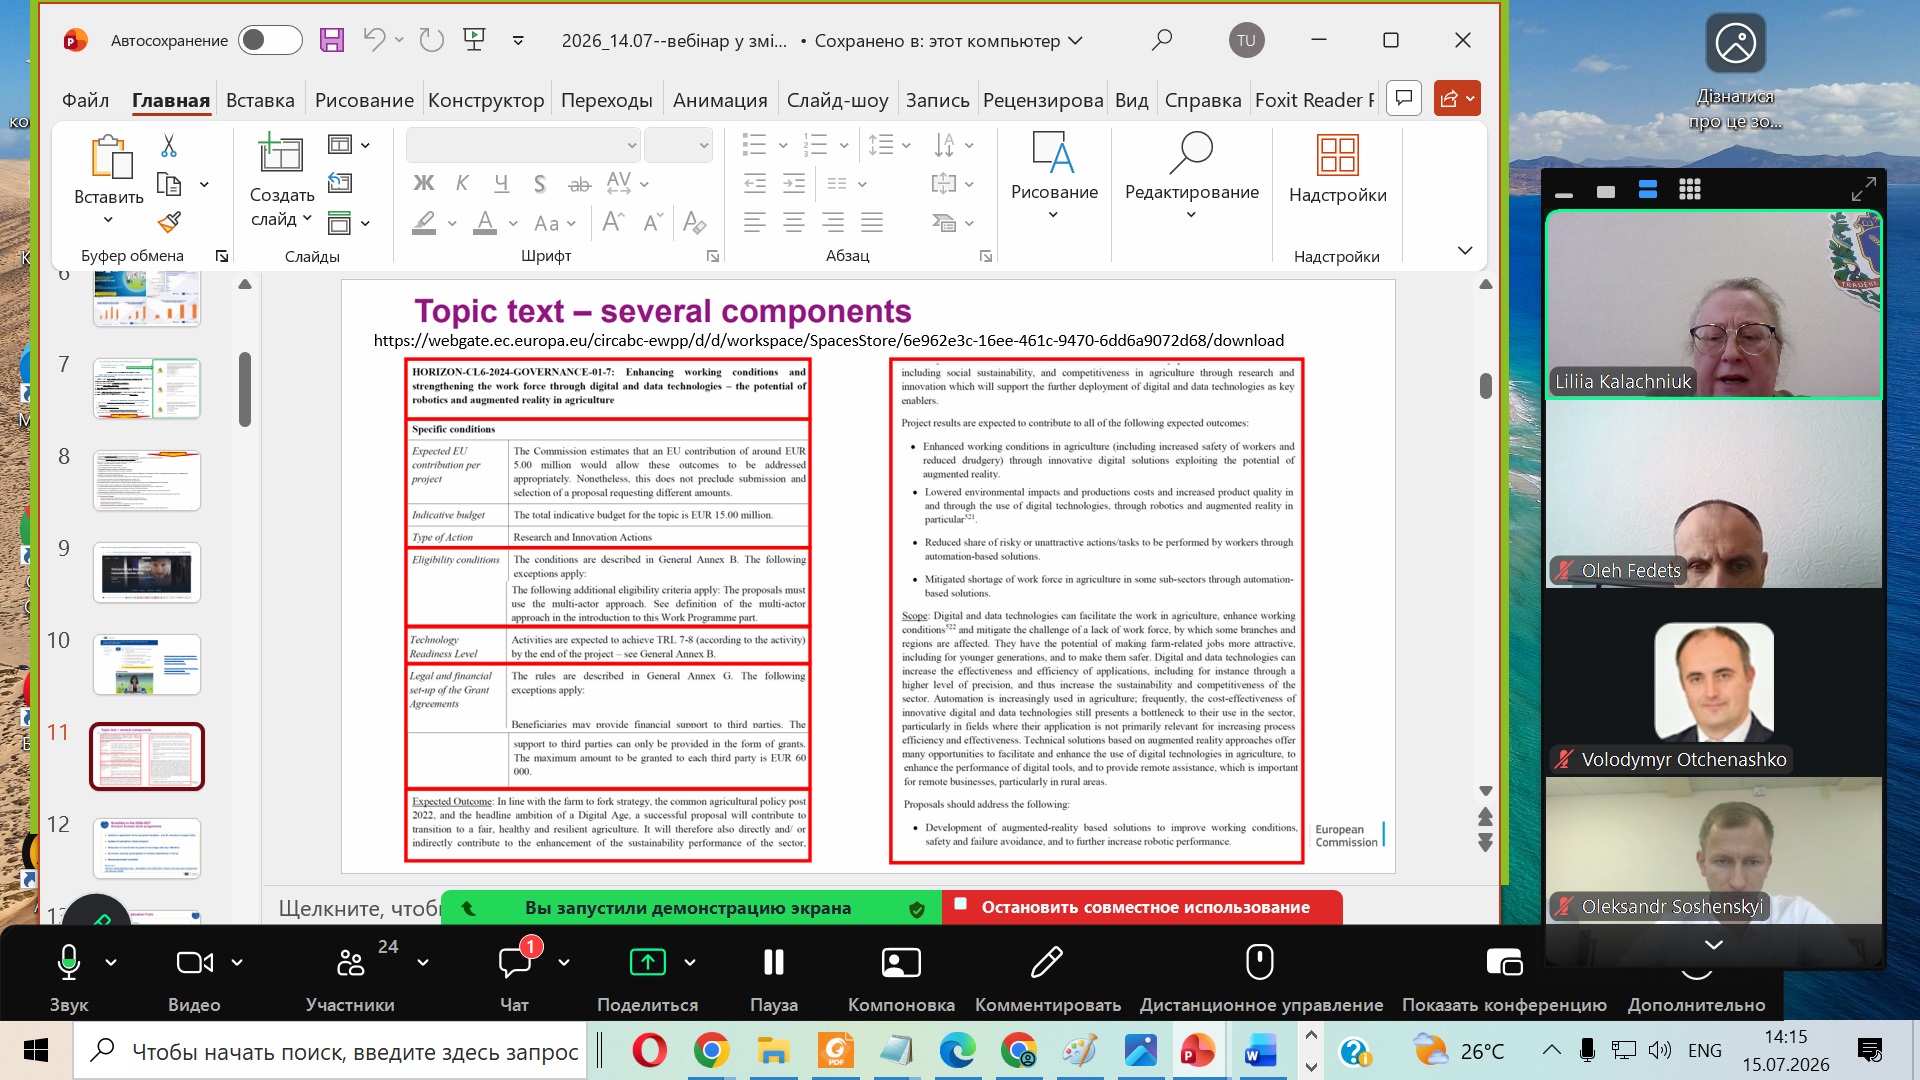
Task: Start slideshow from beginning icon in title bar
Action: 475,40
